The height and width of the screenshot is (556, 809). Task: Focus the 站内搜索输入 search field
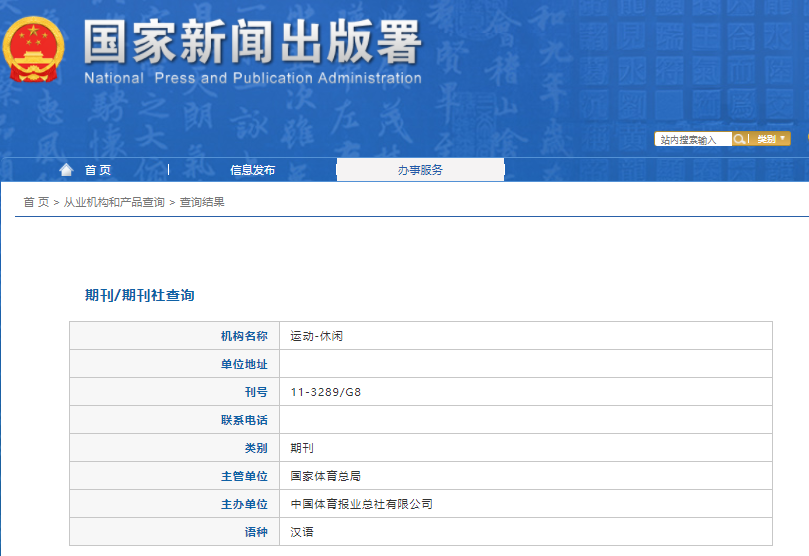pos(693,139)
